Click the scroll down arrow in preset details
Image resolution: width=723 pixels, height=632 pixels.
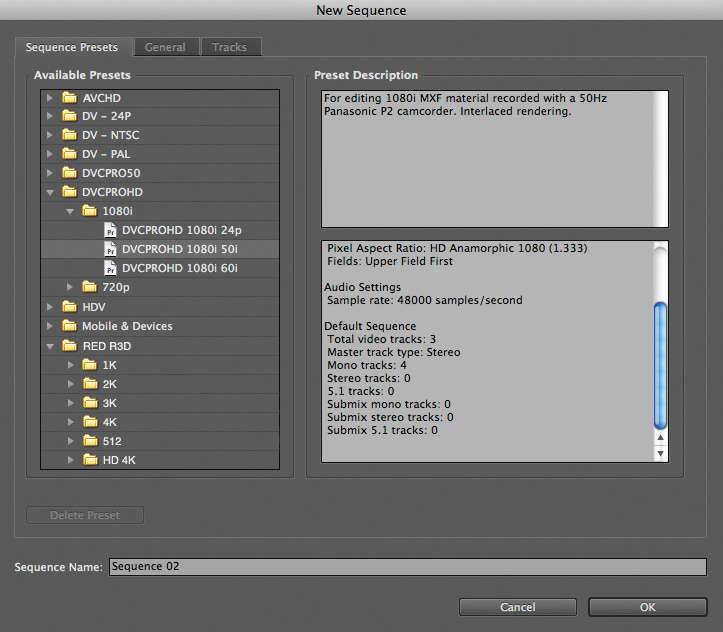(x=660, y=454)
